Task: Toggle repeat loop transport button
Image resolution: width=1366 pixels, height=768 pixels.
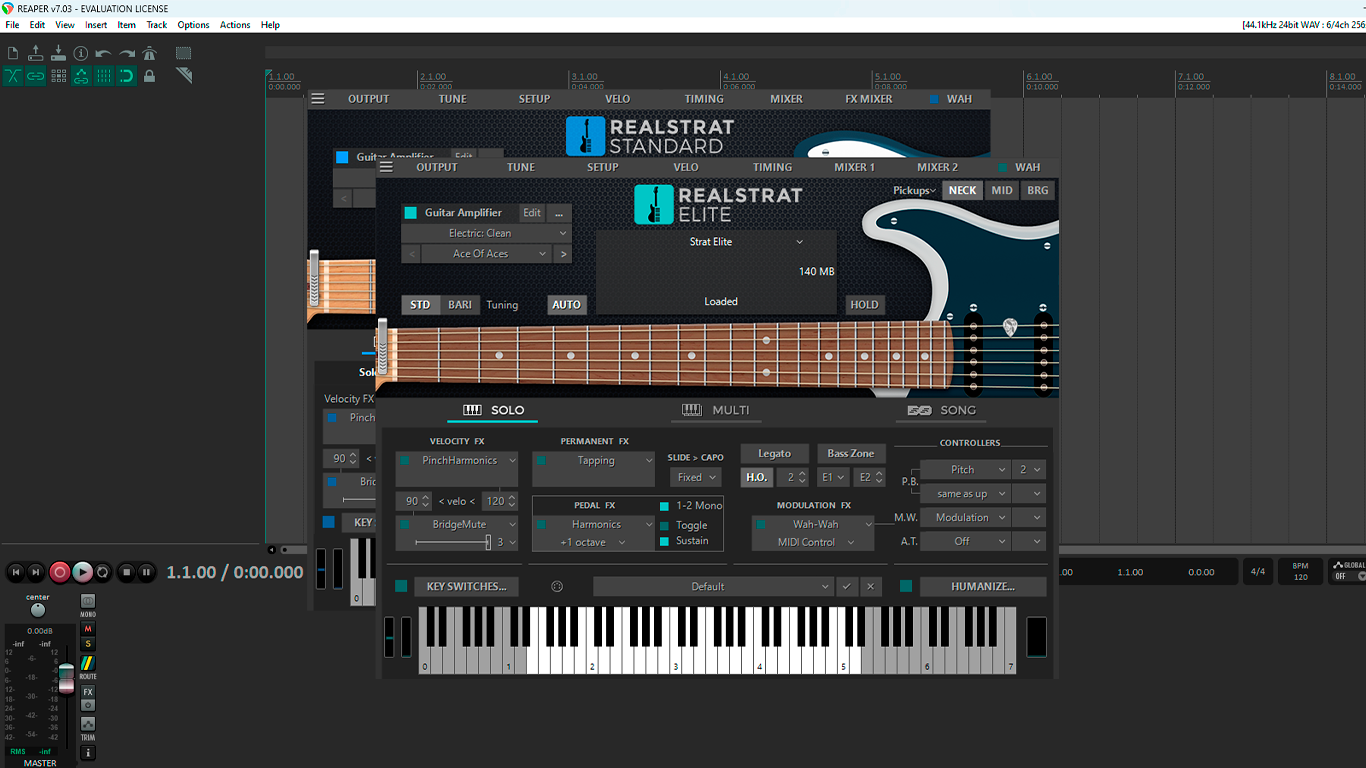Action: tap(103, 572)
